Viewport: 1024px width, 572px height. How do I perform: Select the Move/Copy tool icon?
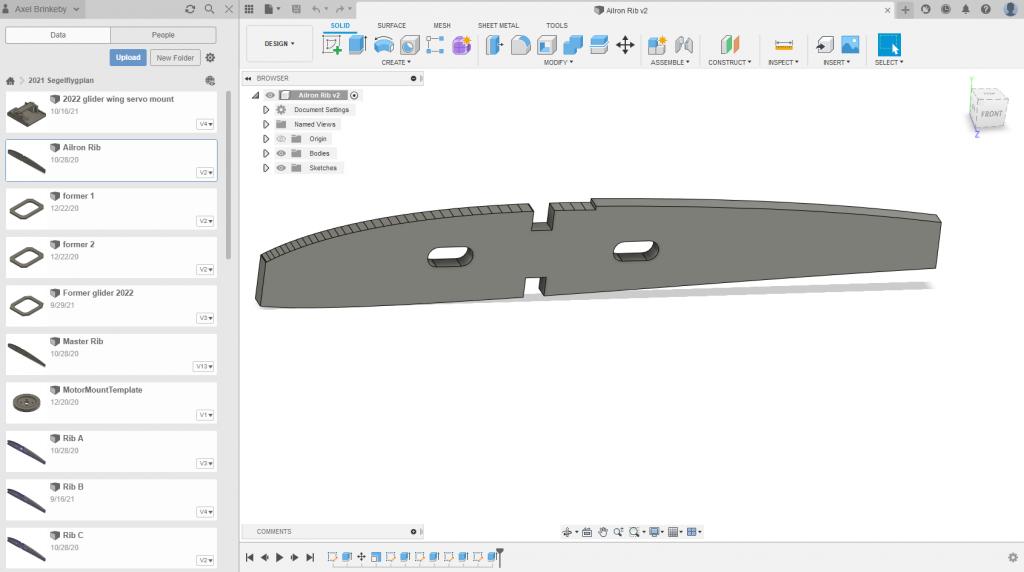coord(625,45)
